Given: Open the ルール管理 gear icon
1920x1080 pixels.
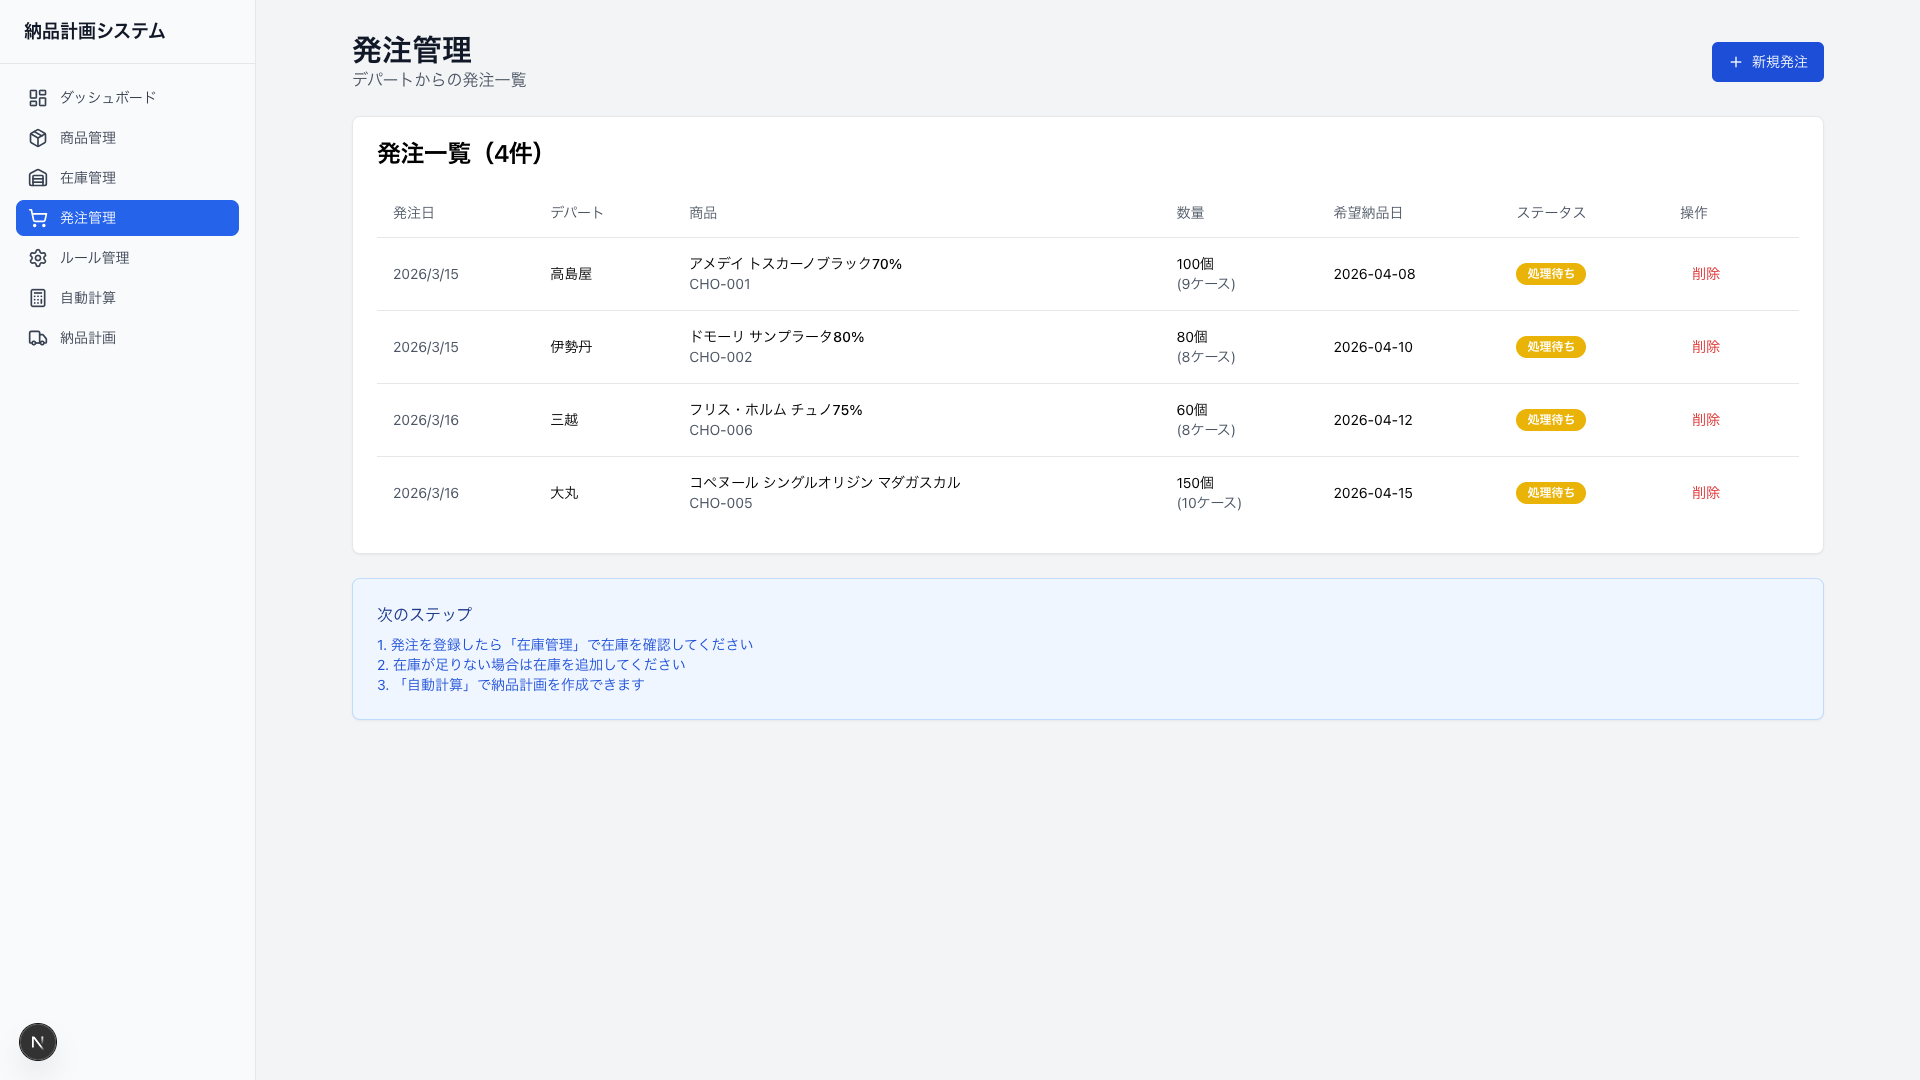Looking at the screenshot, I should (x=38, y=258).
